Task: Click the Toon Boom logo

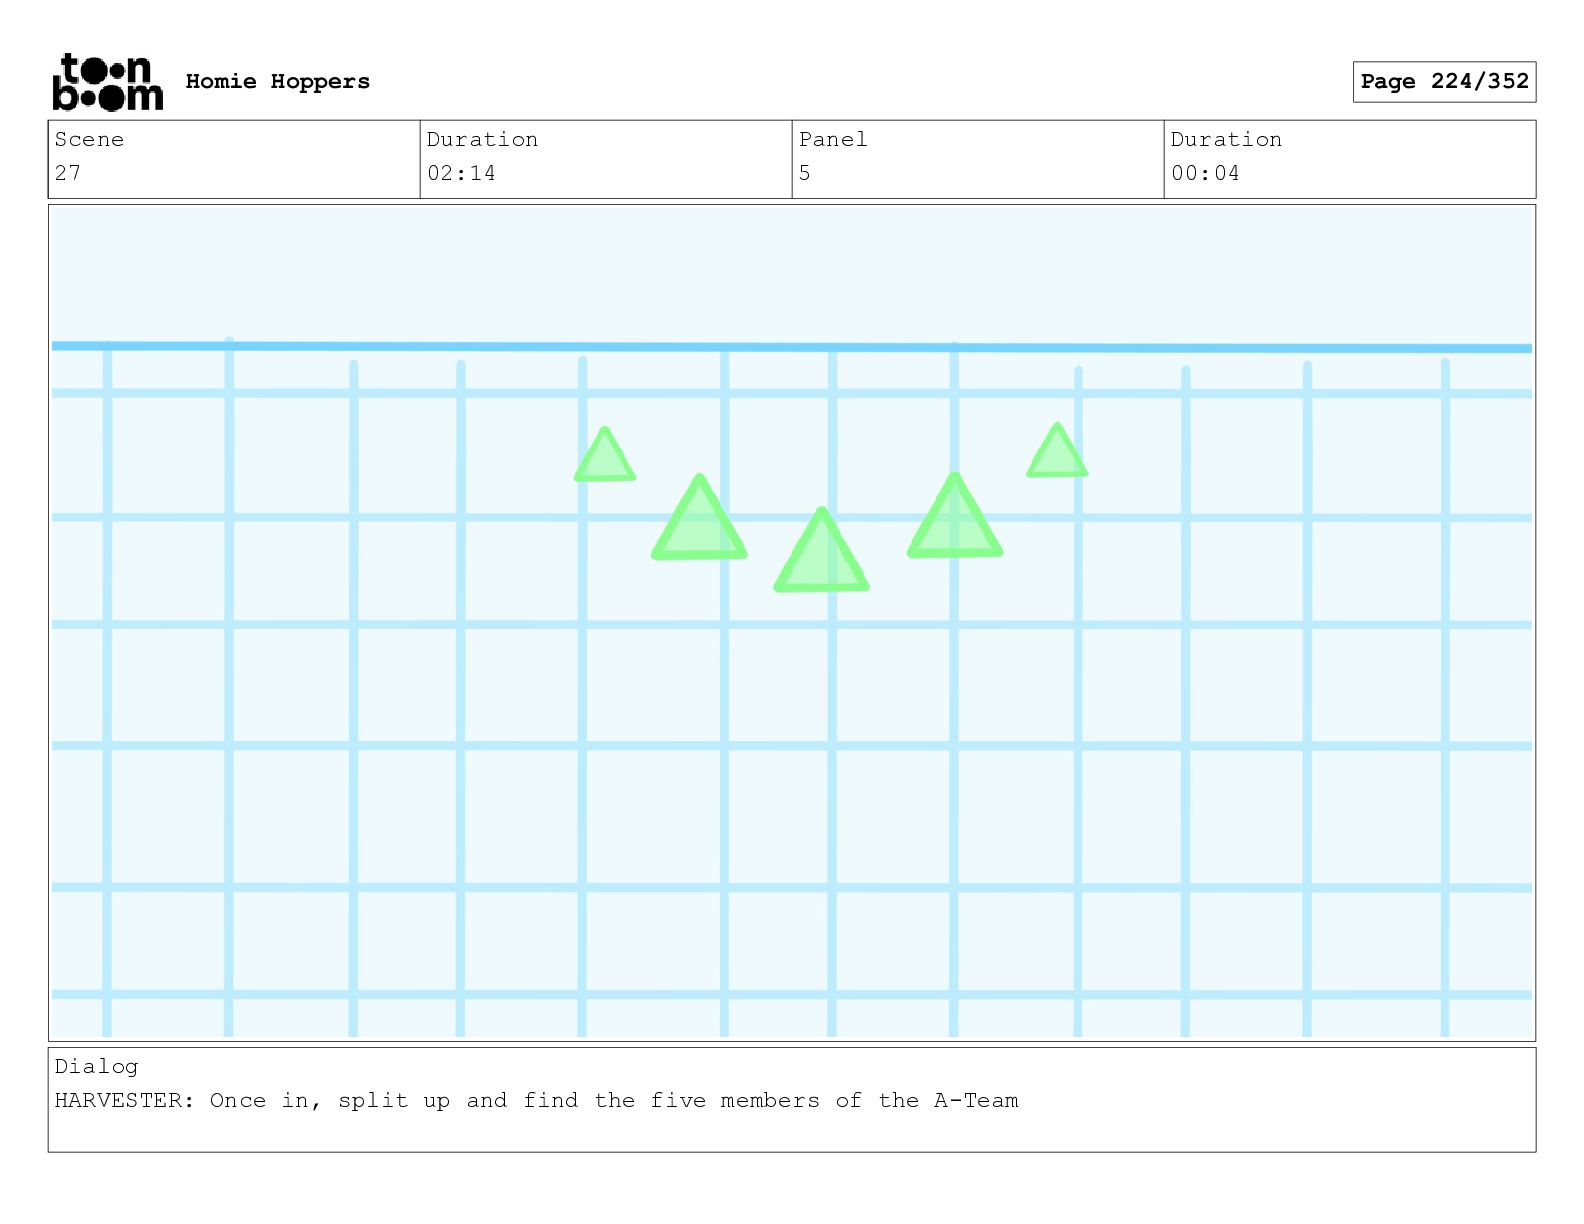Action: click(x=107, y=82)
